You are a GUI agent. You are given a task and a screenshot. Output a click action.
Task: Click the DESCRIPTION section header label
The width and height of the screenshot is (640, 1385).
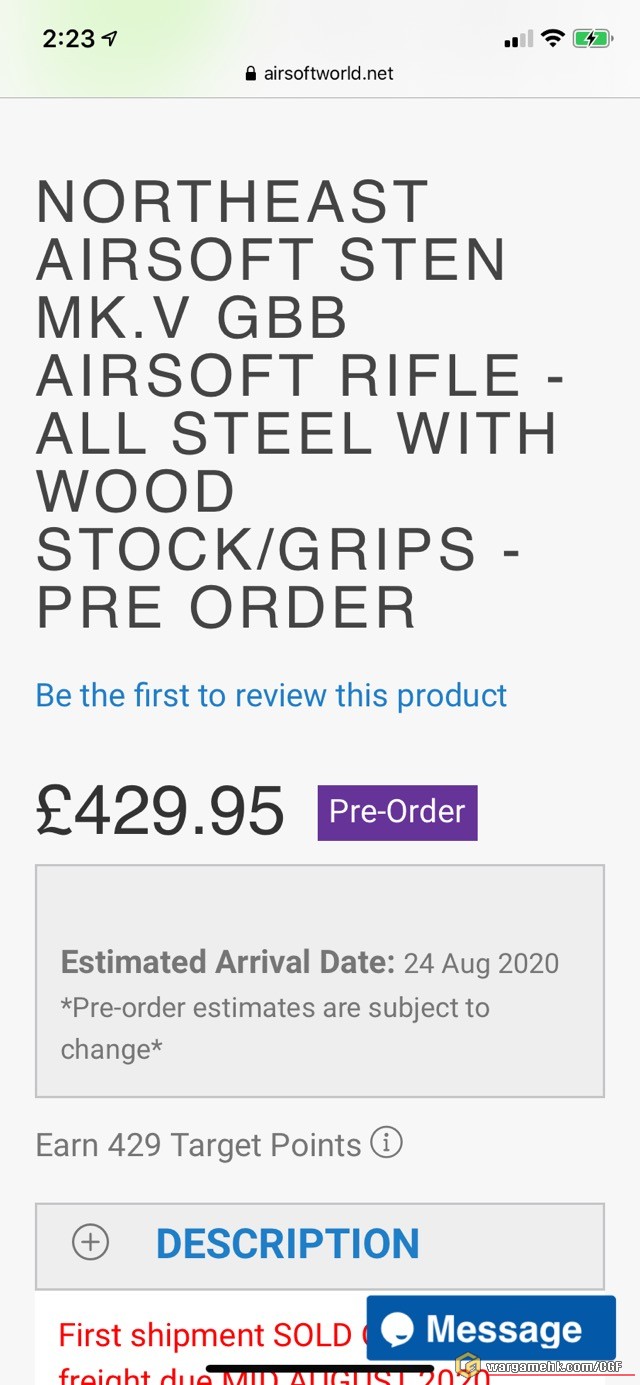click(x=287, y=1244)
